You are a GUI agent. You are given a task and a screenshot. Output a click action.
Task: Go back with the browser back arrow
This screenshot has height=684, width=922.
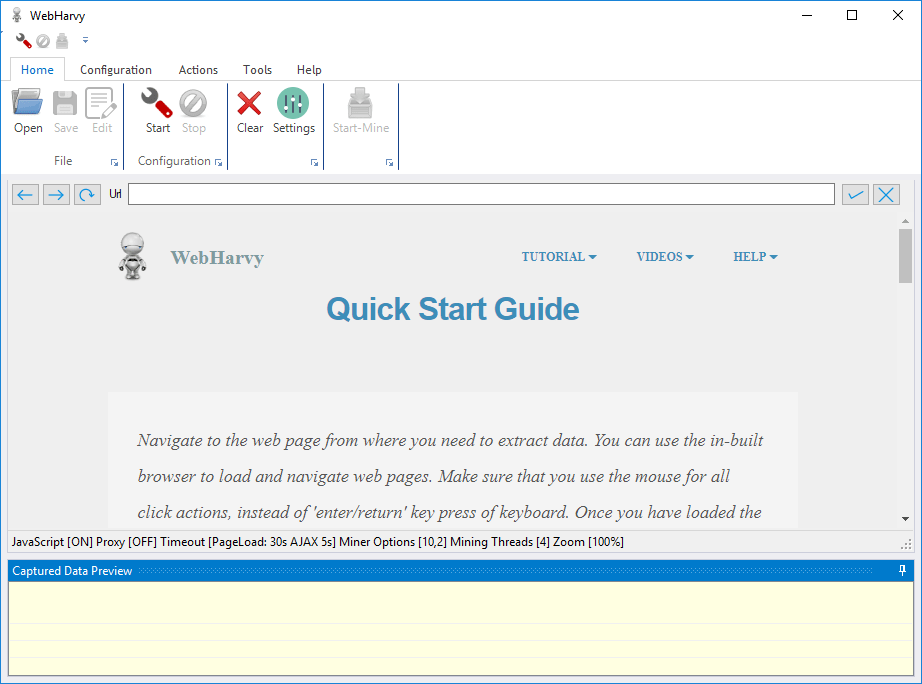click(26, 195)
